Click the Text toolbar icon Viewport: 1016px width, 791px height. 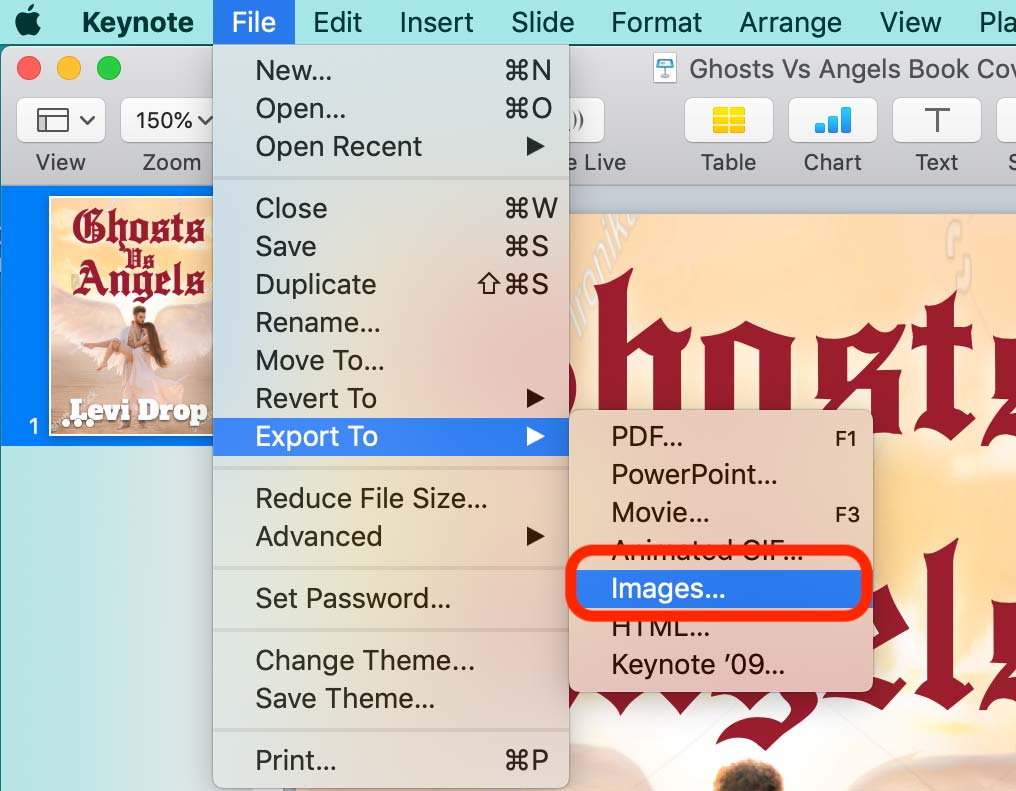pyautogui.click(x=936, y=120)
